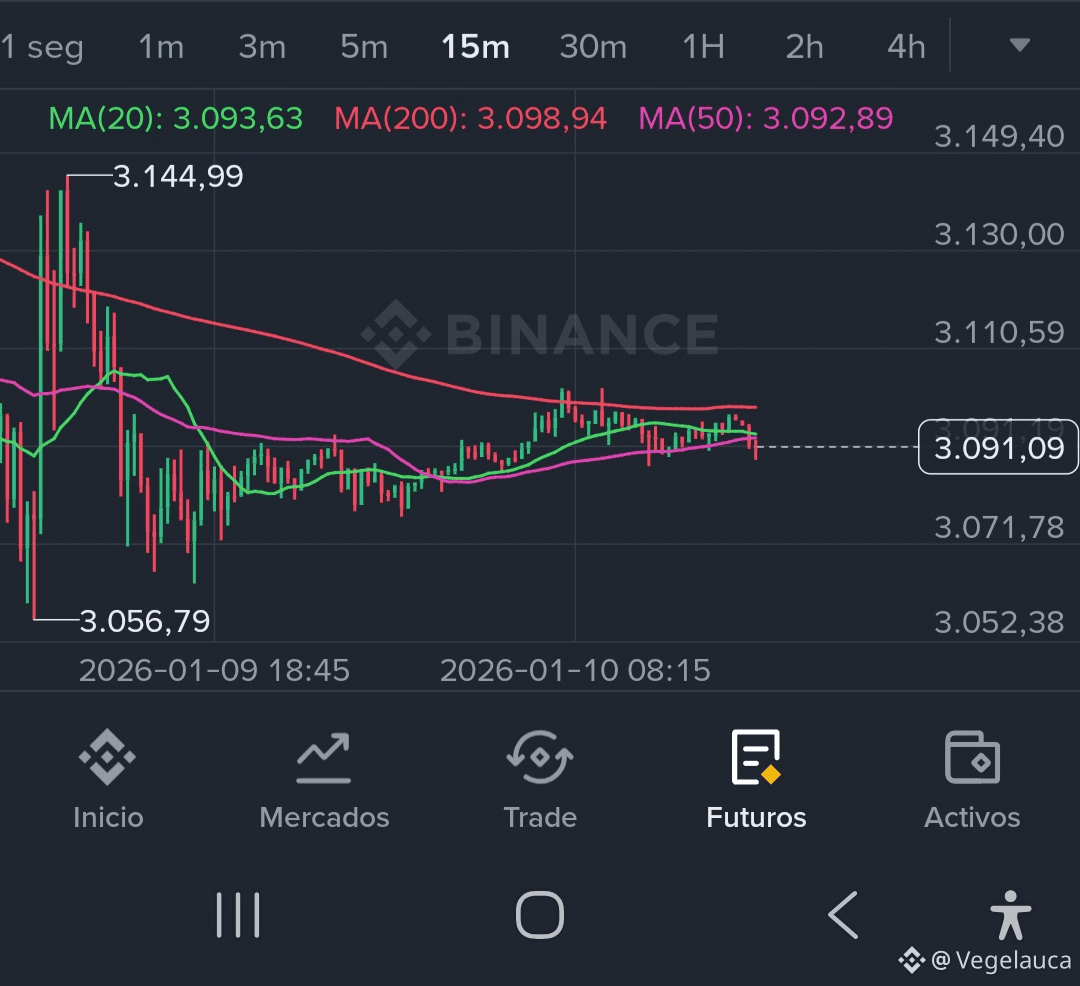The width and height of the screenshot is (1080, 986).
Task: Open Activos wallet icon
Action: coord(972,758)
